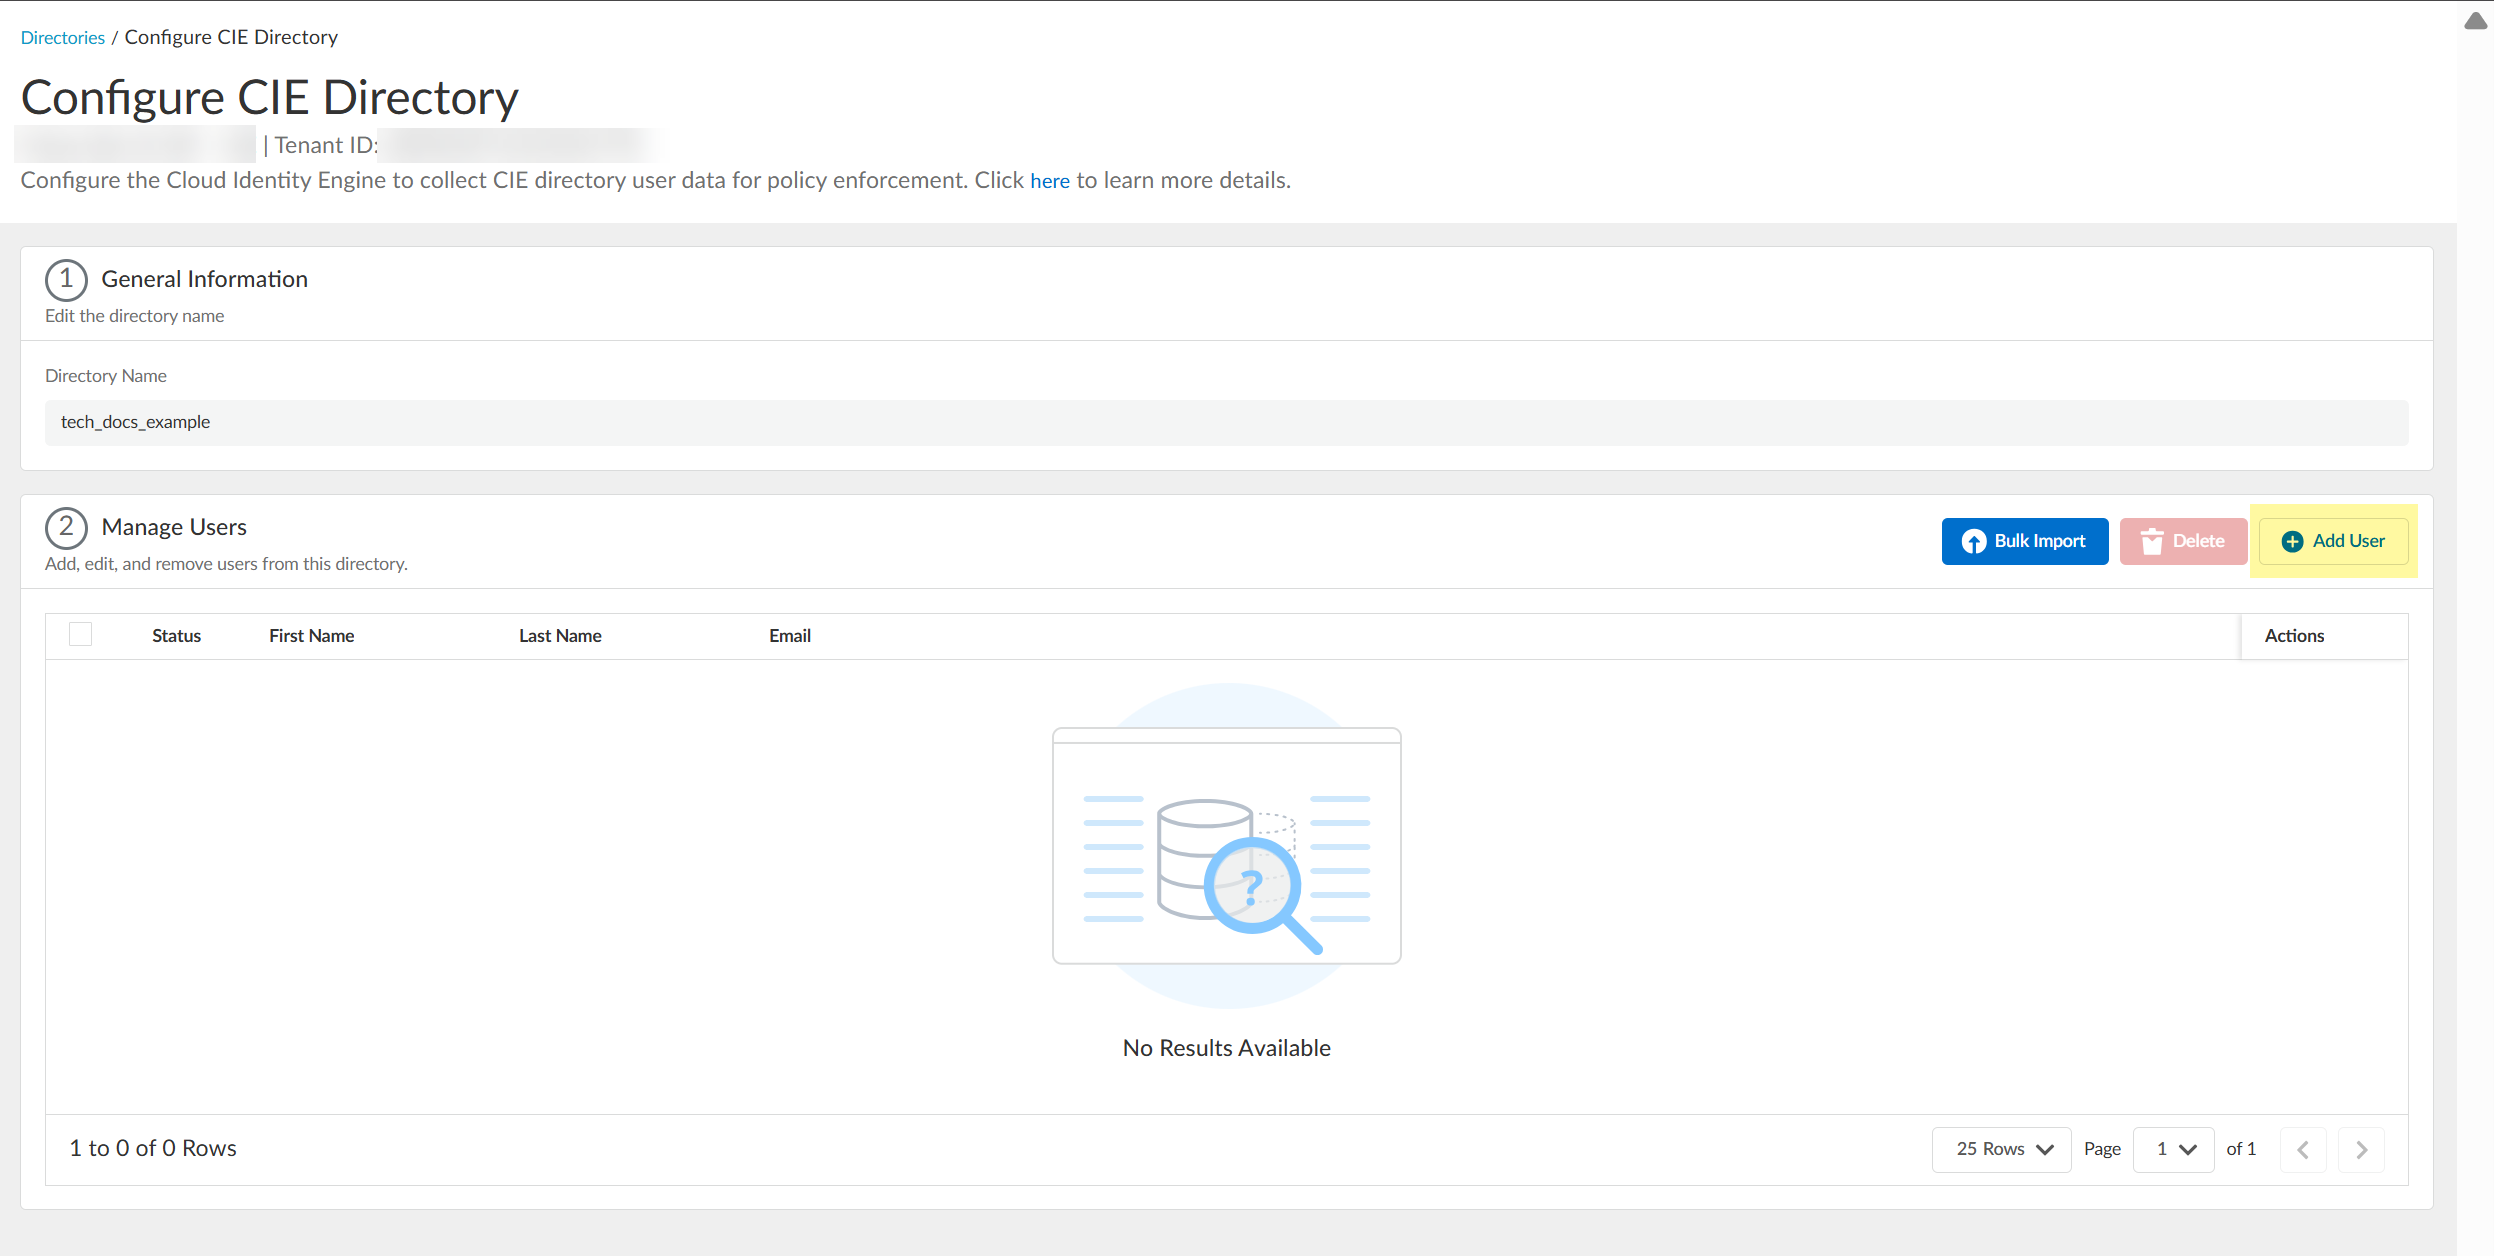Image resolution: width=2494 pixels, height=1256 pixels.
Task: Sort by the Email column header
Action: pos(789,636)
